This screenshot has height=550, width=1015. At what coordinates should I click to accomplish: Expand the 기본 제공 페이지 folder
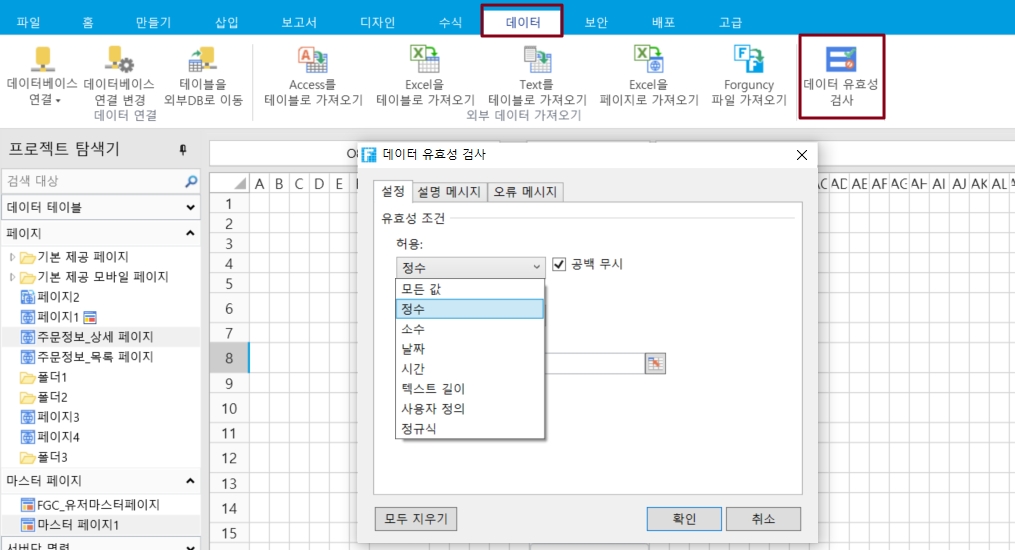(13, 257)
